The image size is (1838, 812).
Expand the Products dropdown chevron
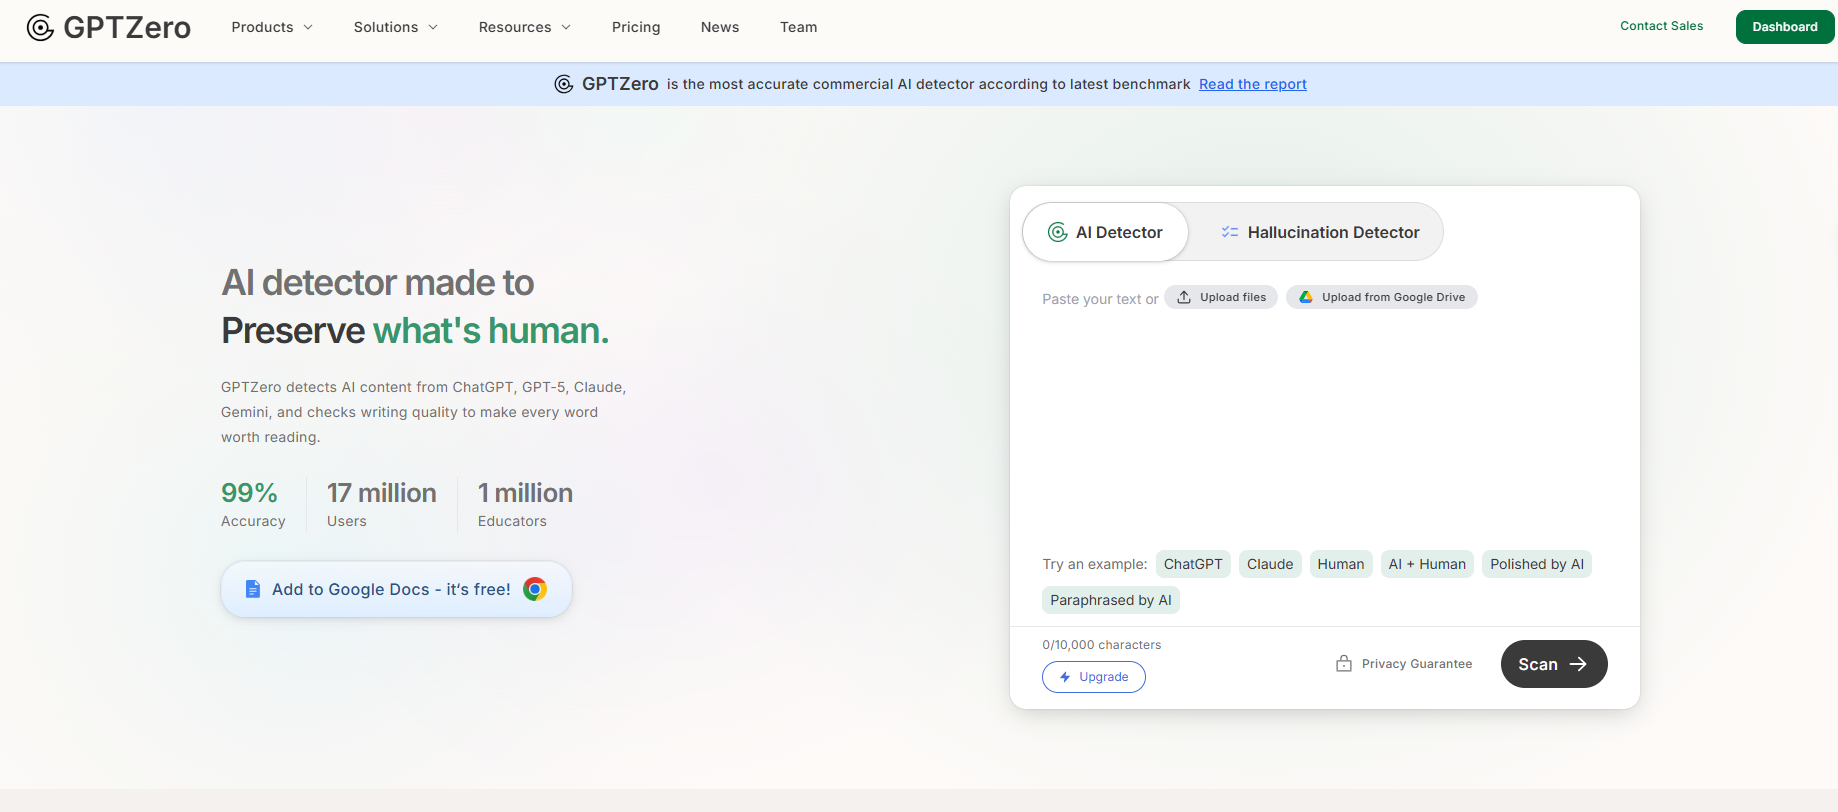[308, 27]
